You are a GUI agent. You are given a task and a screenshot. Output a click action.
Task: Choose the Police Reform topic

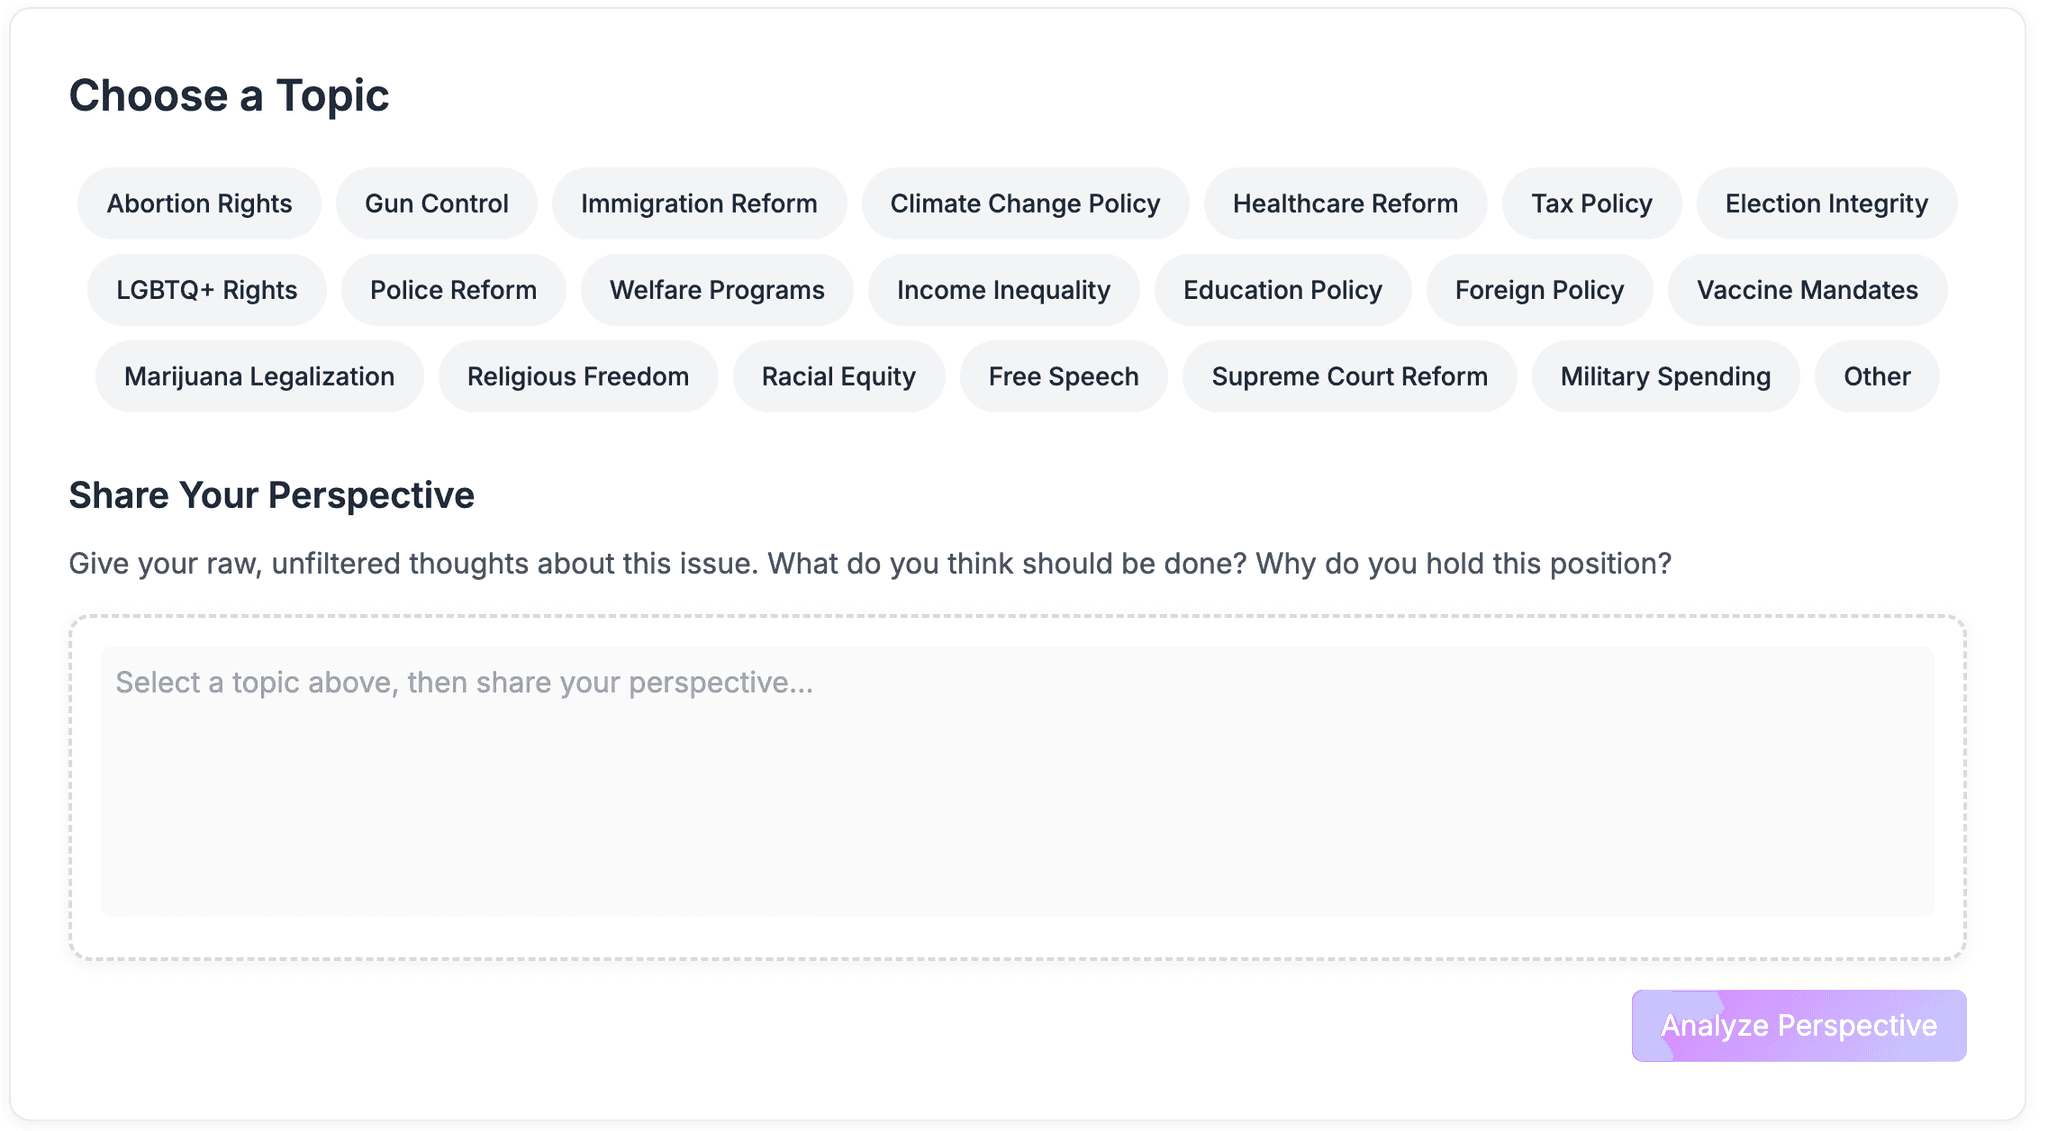tap(453, 290)
